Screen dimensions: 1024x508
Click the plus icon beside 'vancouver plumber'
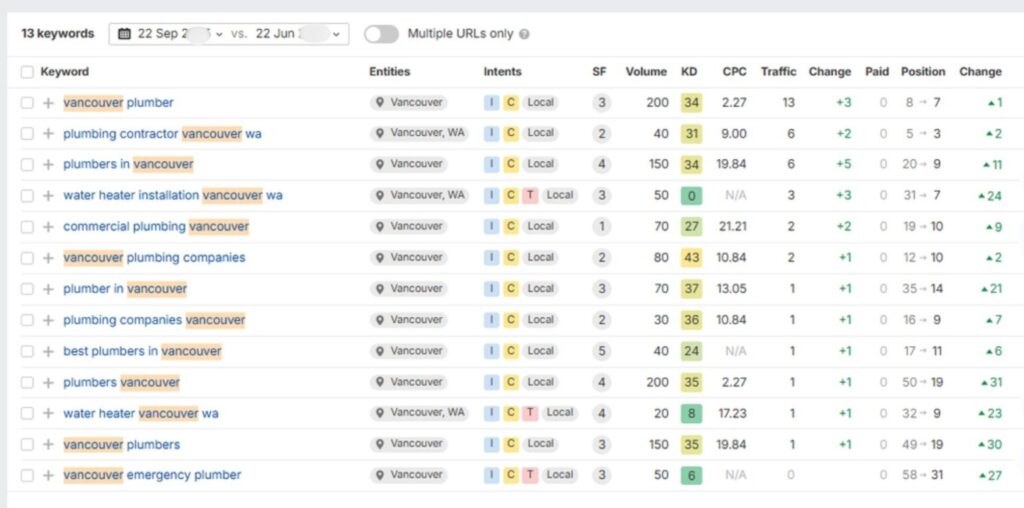[x=48, y=103]
